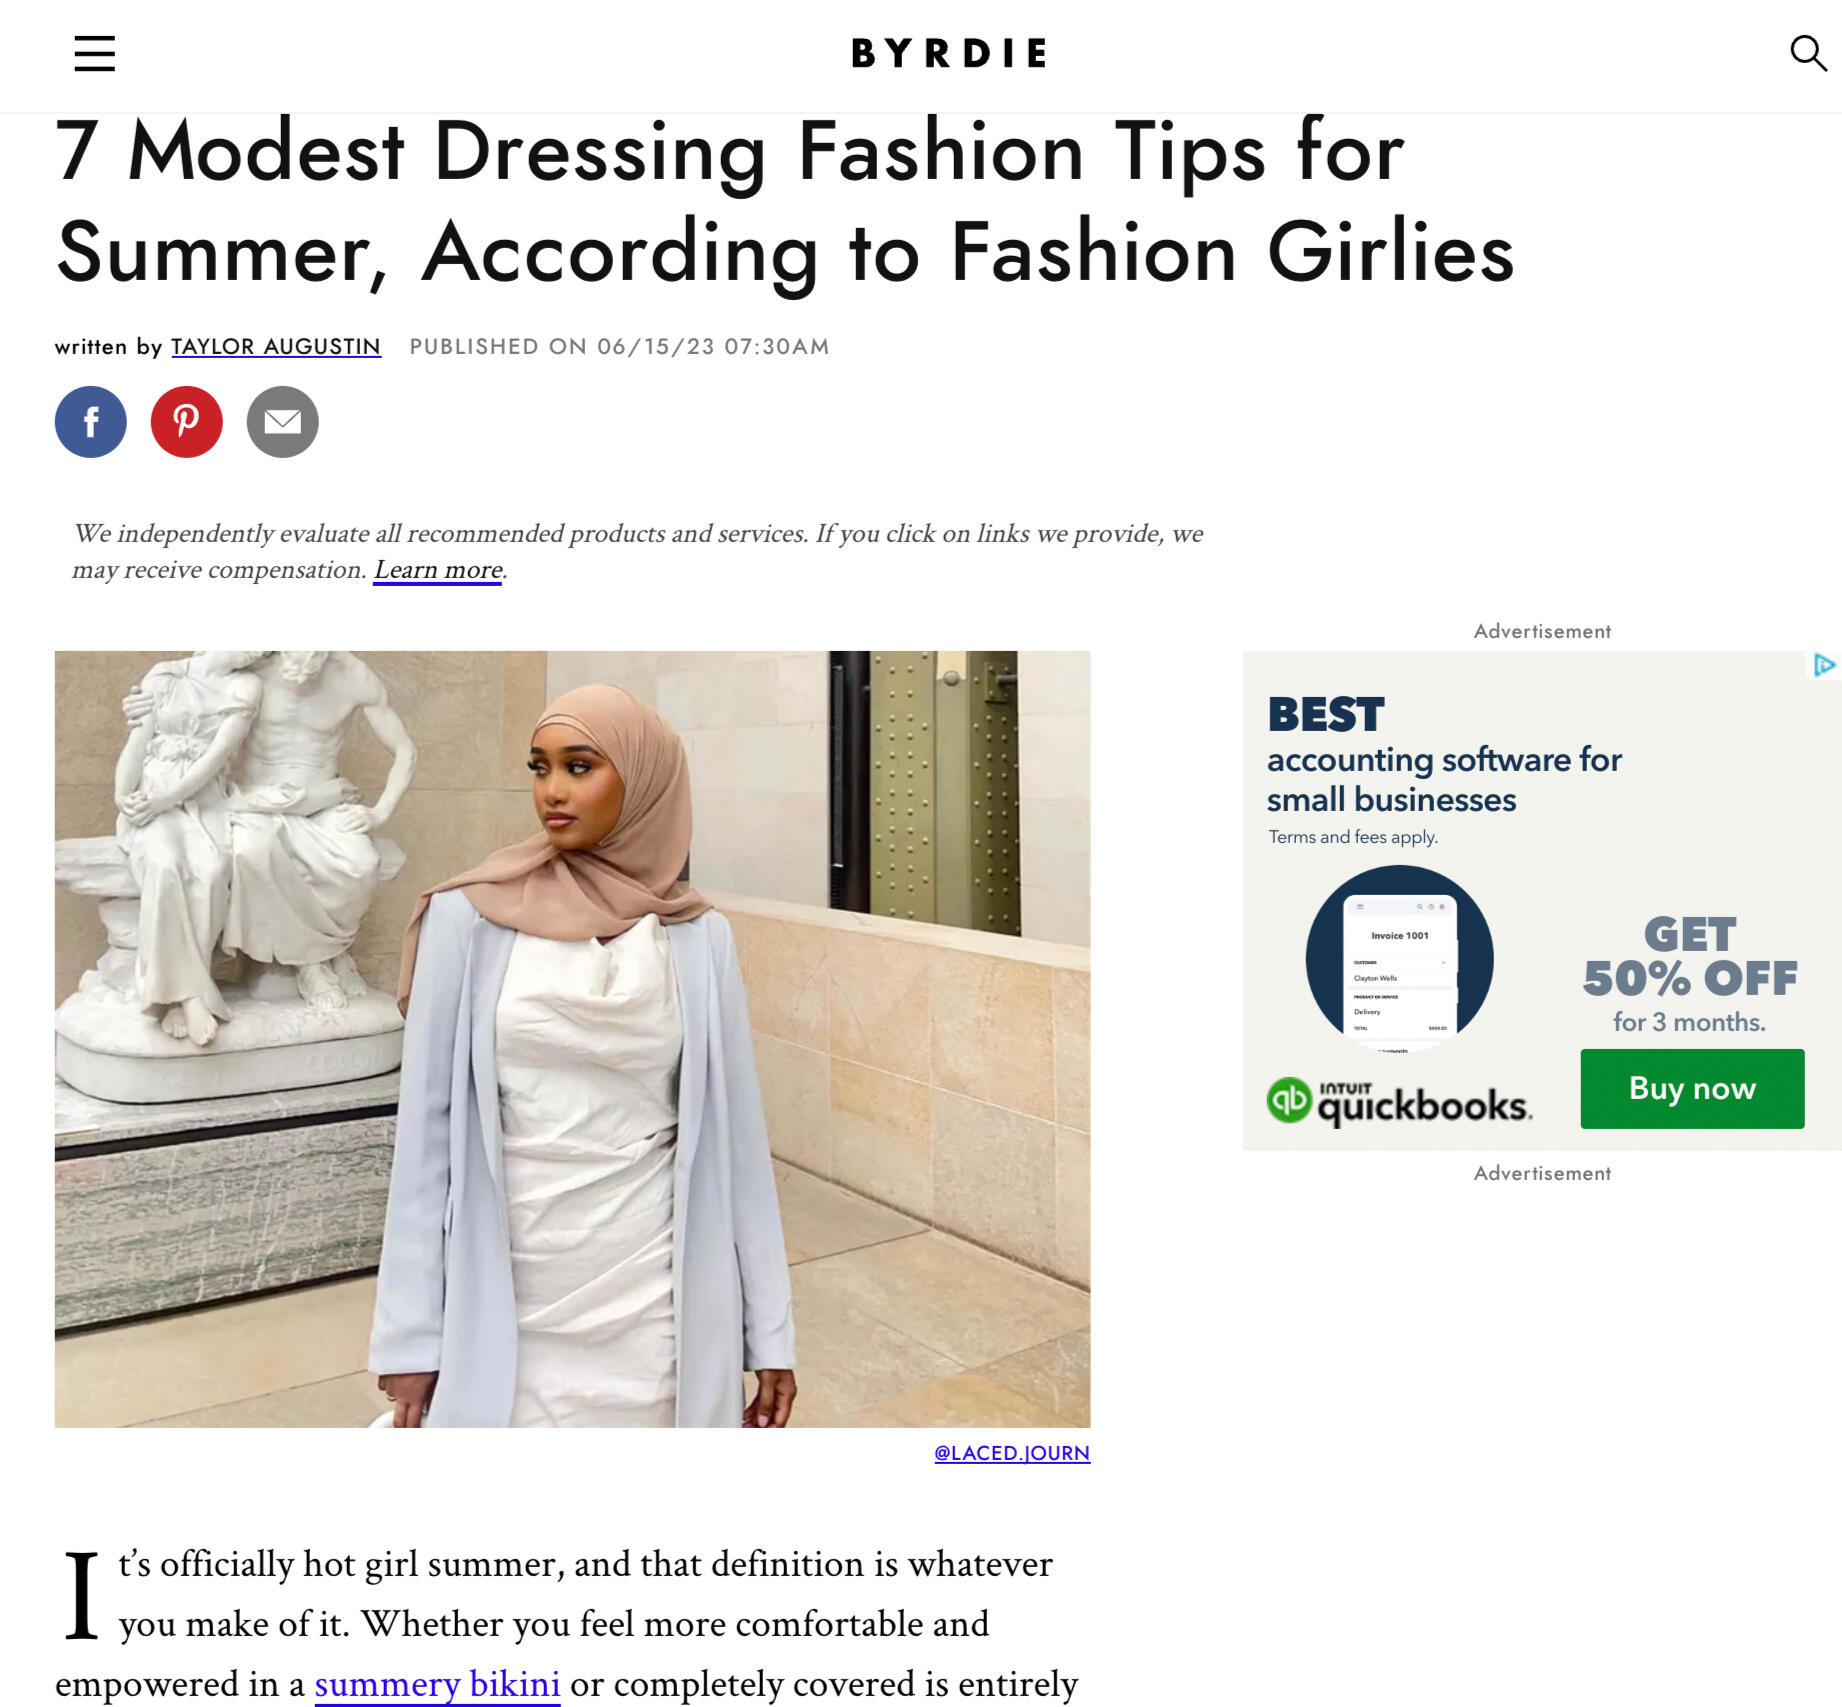Visit the @LACED.JOURN photo credit

click(1012, 1453)
